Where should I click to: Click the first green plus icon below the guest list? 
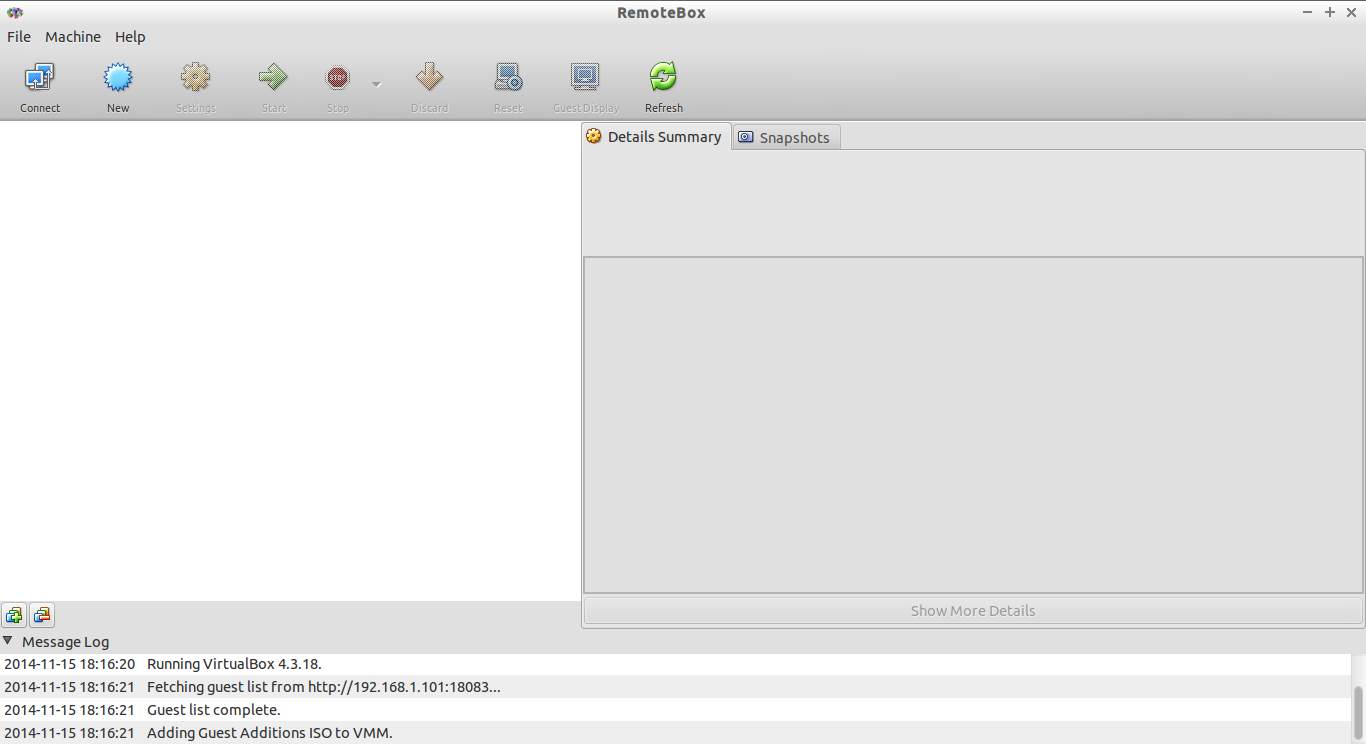14,615
